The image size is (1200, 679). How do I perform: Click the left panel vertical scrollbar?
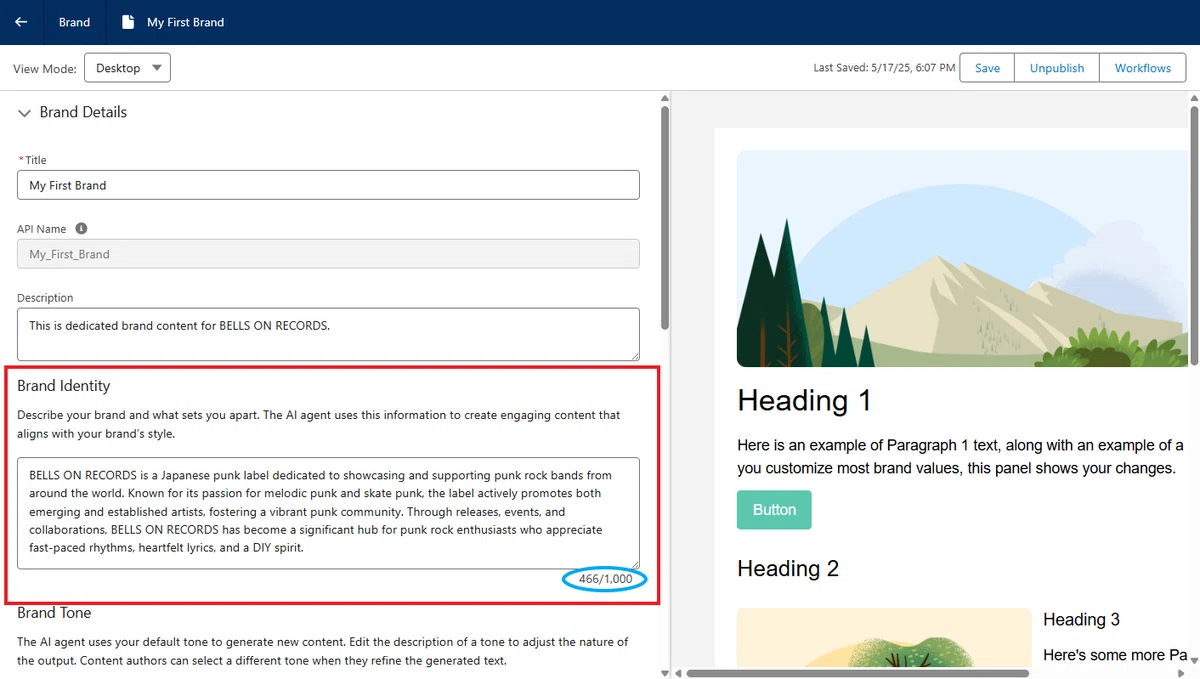(665, 218)
